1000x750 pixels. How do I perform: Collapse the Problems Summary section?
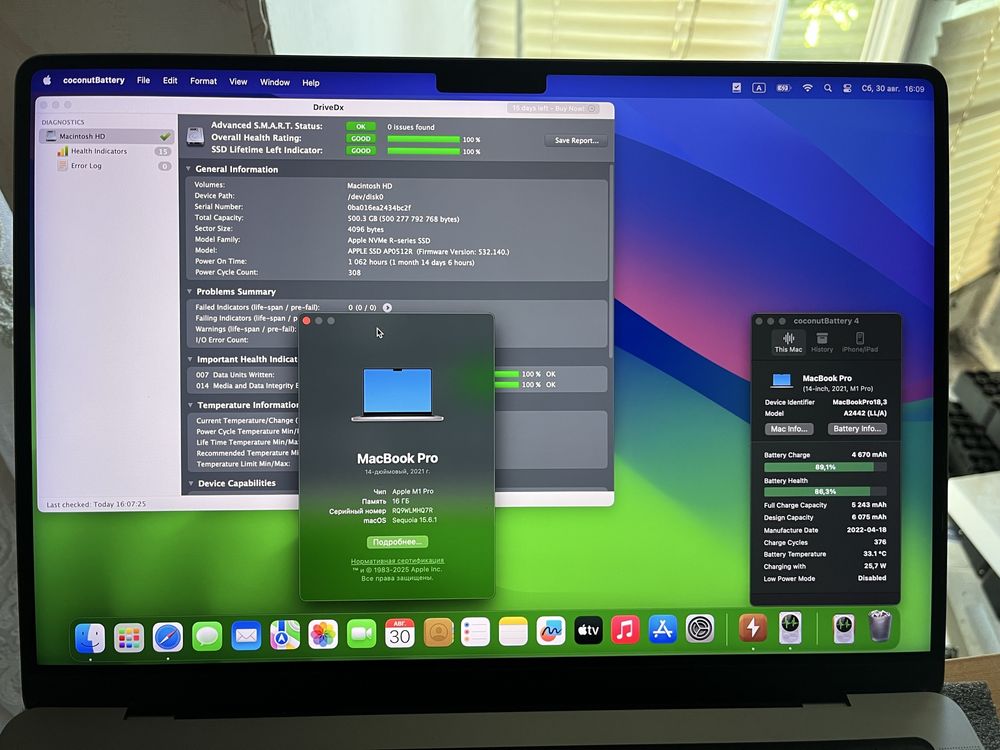point(189,291)
